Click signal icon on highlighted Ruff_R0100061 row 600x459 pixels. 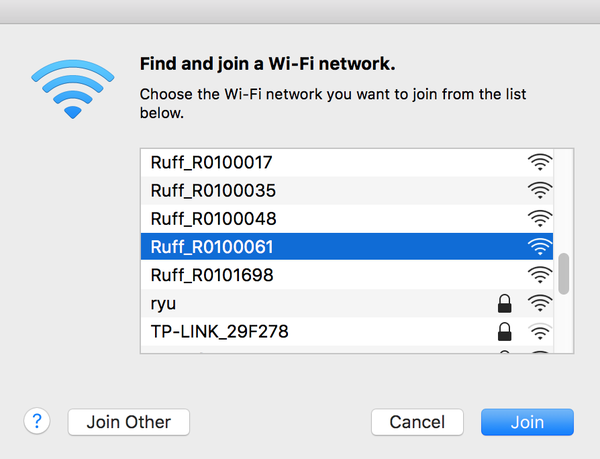540,246
